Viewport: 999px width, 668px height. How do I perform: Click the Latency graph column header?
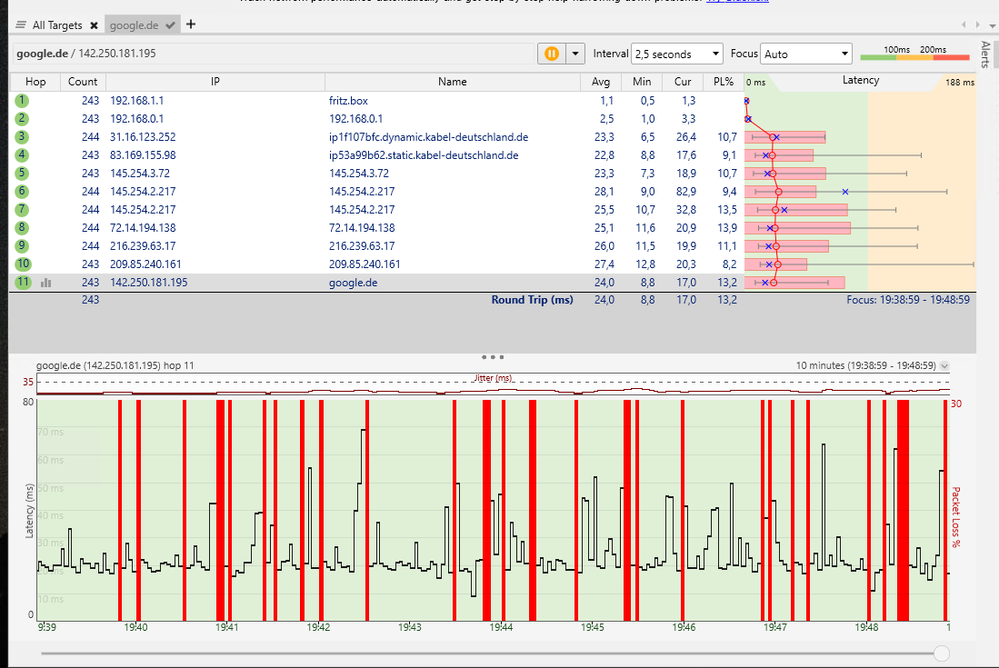(x=860, y=81)
